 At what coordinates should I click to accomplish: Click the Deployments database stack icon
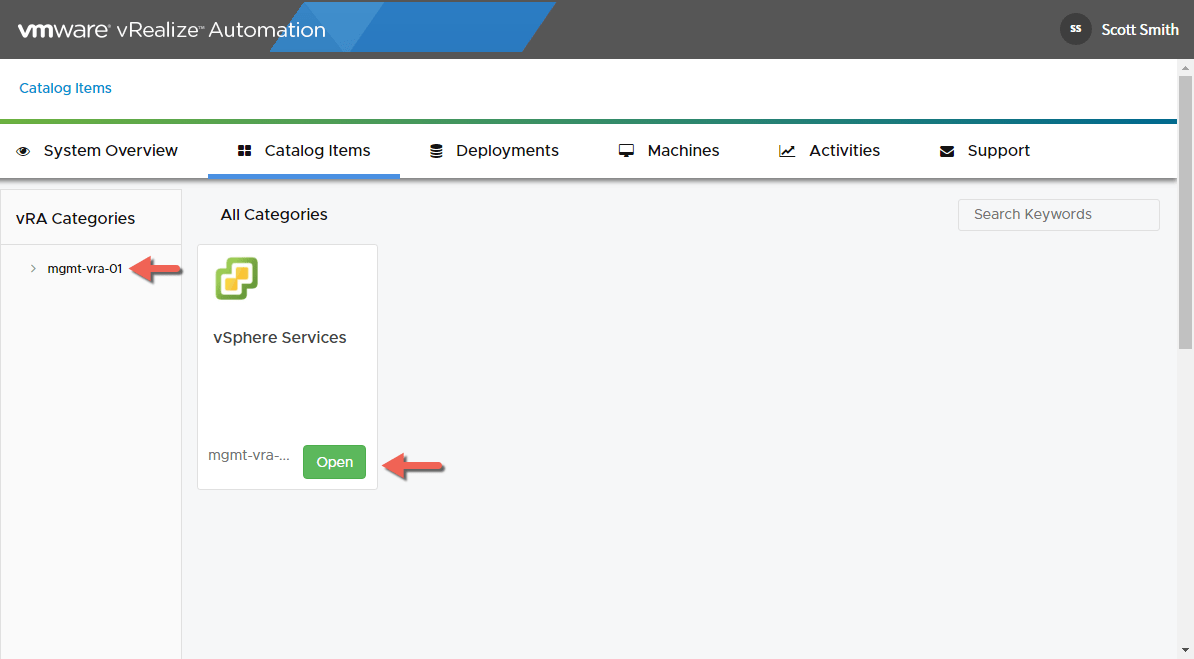[x=436, y=151]
